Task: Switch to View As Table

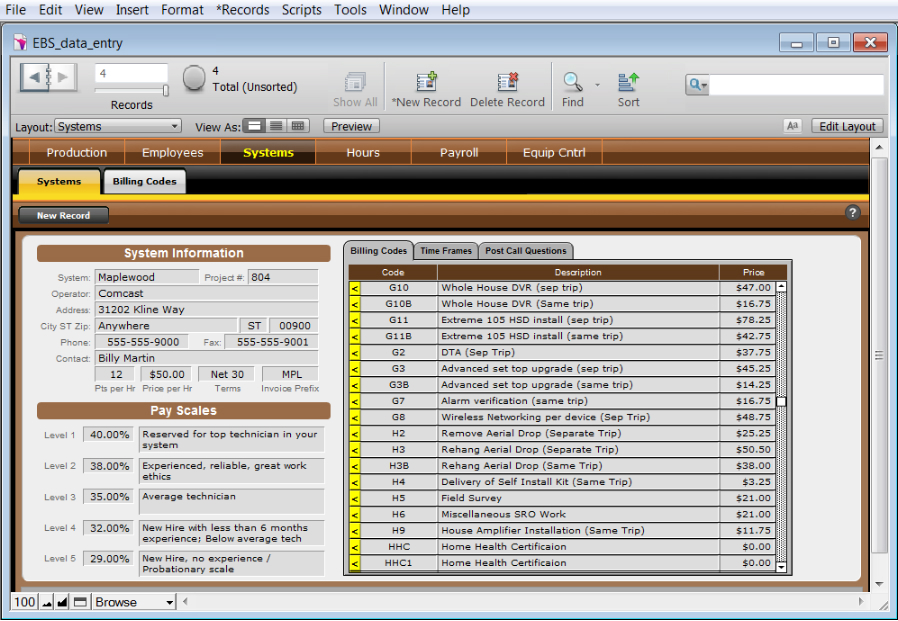Action: 299,127
